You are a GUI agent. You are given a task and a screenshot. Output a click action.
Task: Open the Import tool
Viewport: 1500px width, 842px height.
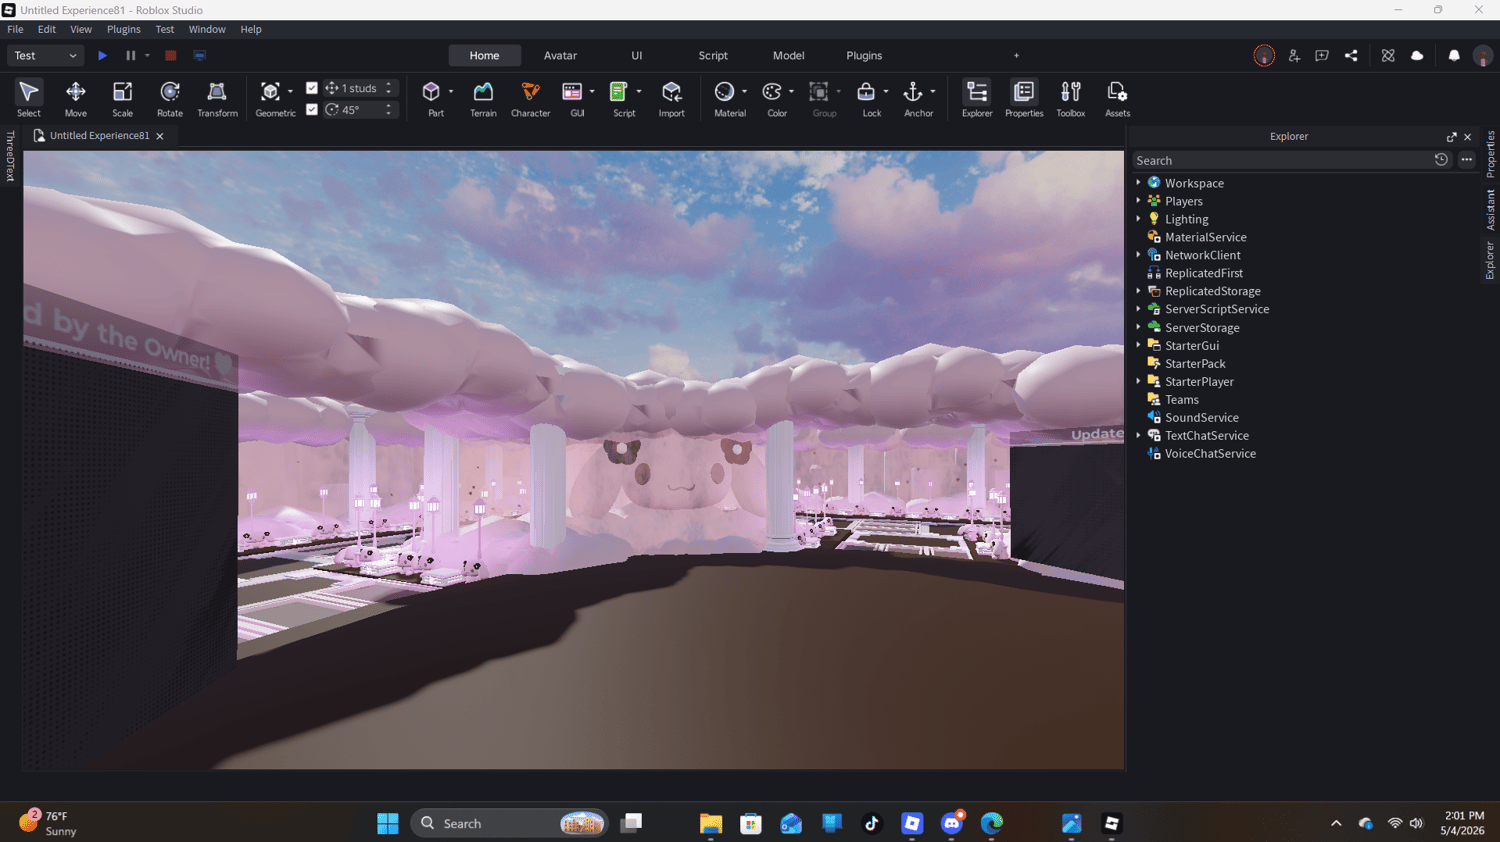point(671,98)
